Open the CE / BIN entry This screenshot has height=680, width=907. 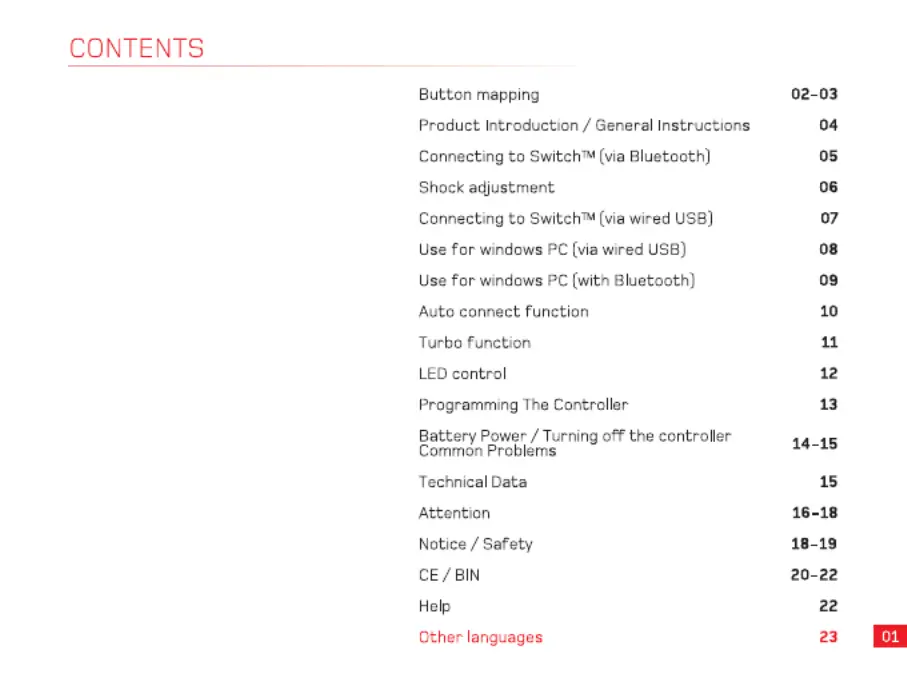(x=449, y=575)
